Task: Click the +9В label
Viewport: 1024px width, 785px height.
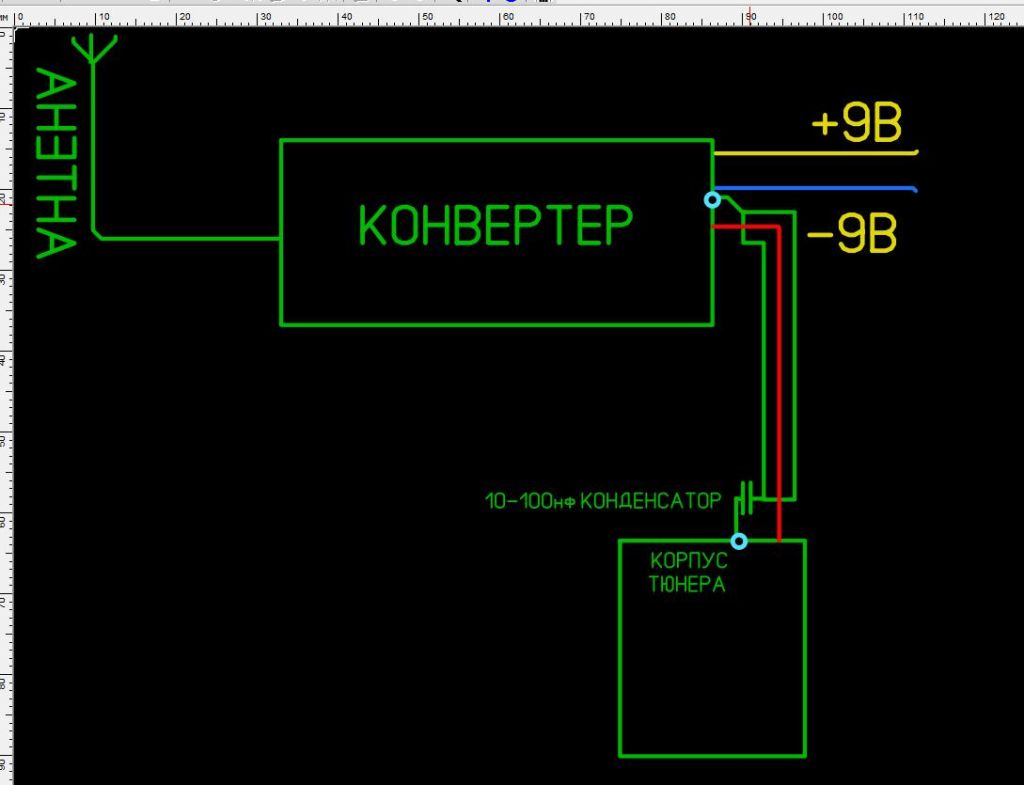Action: (856, 122)
